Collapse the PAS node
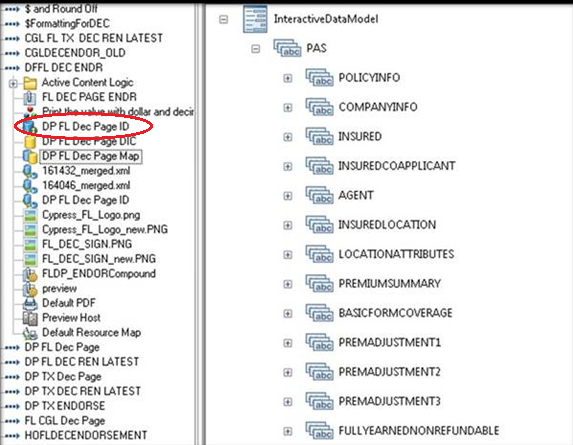Image resolution: width=573 pixels, height=445 pixels. (x=256, y=49)
